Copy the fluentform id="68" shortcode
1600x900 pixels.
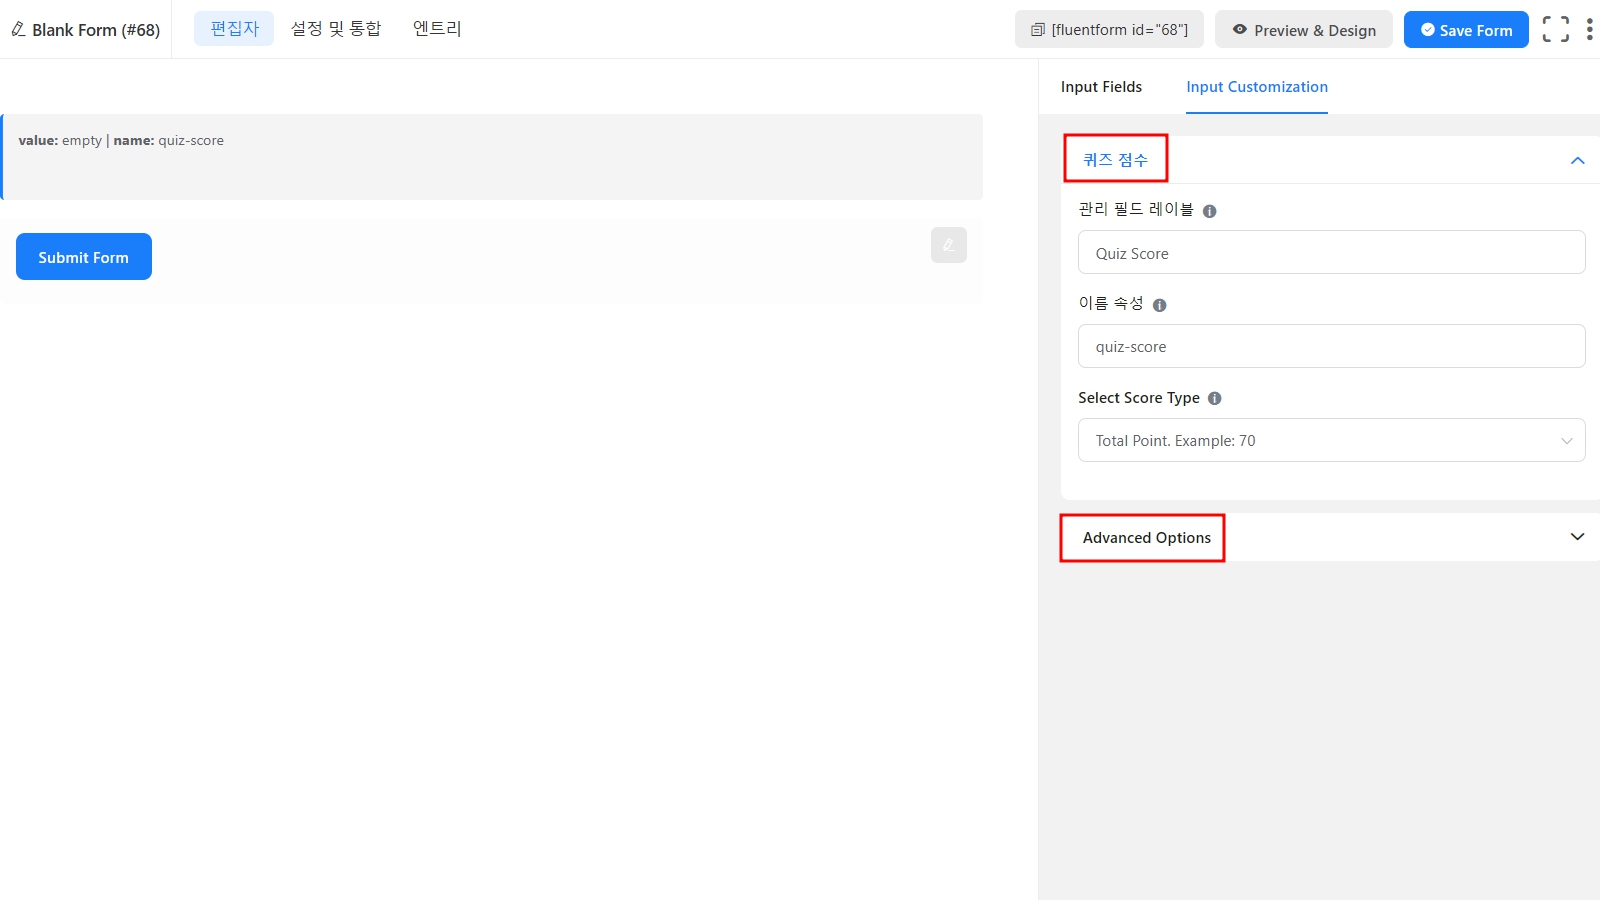[1109, 30]
